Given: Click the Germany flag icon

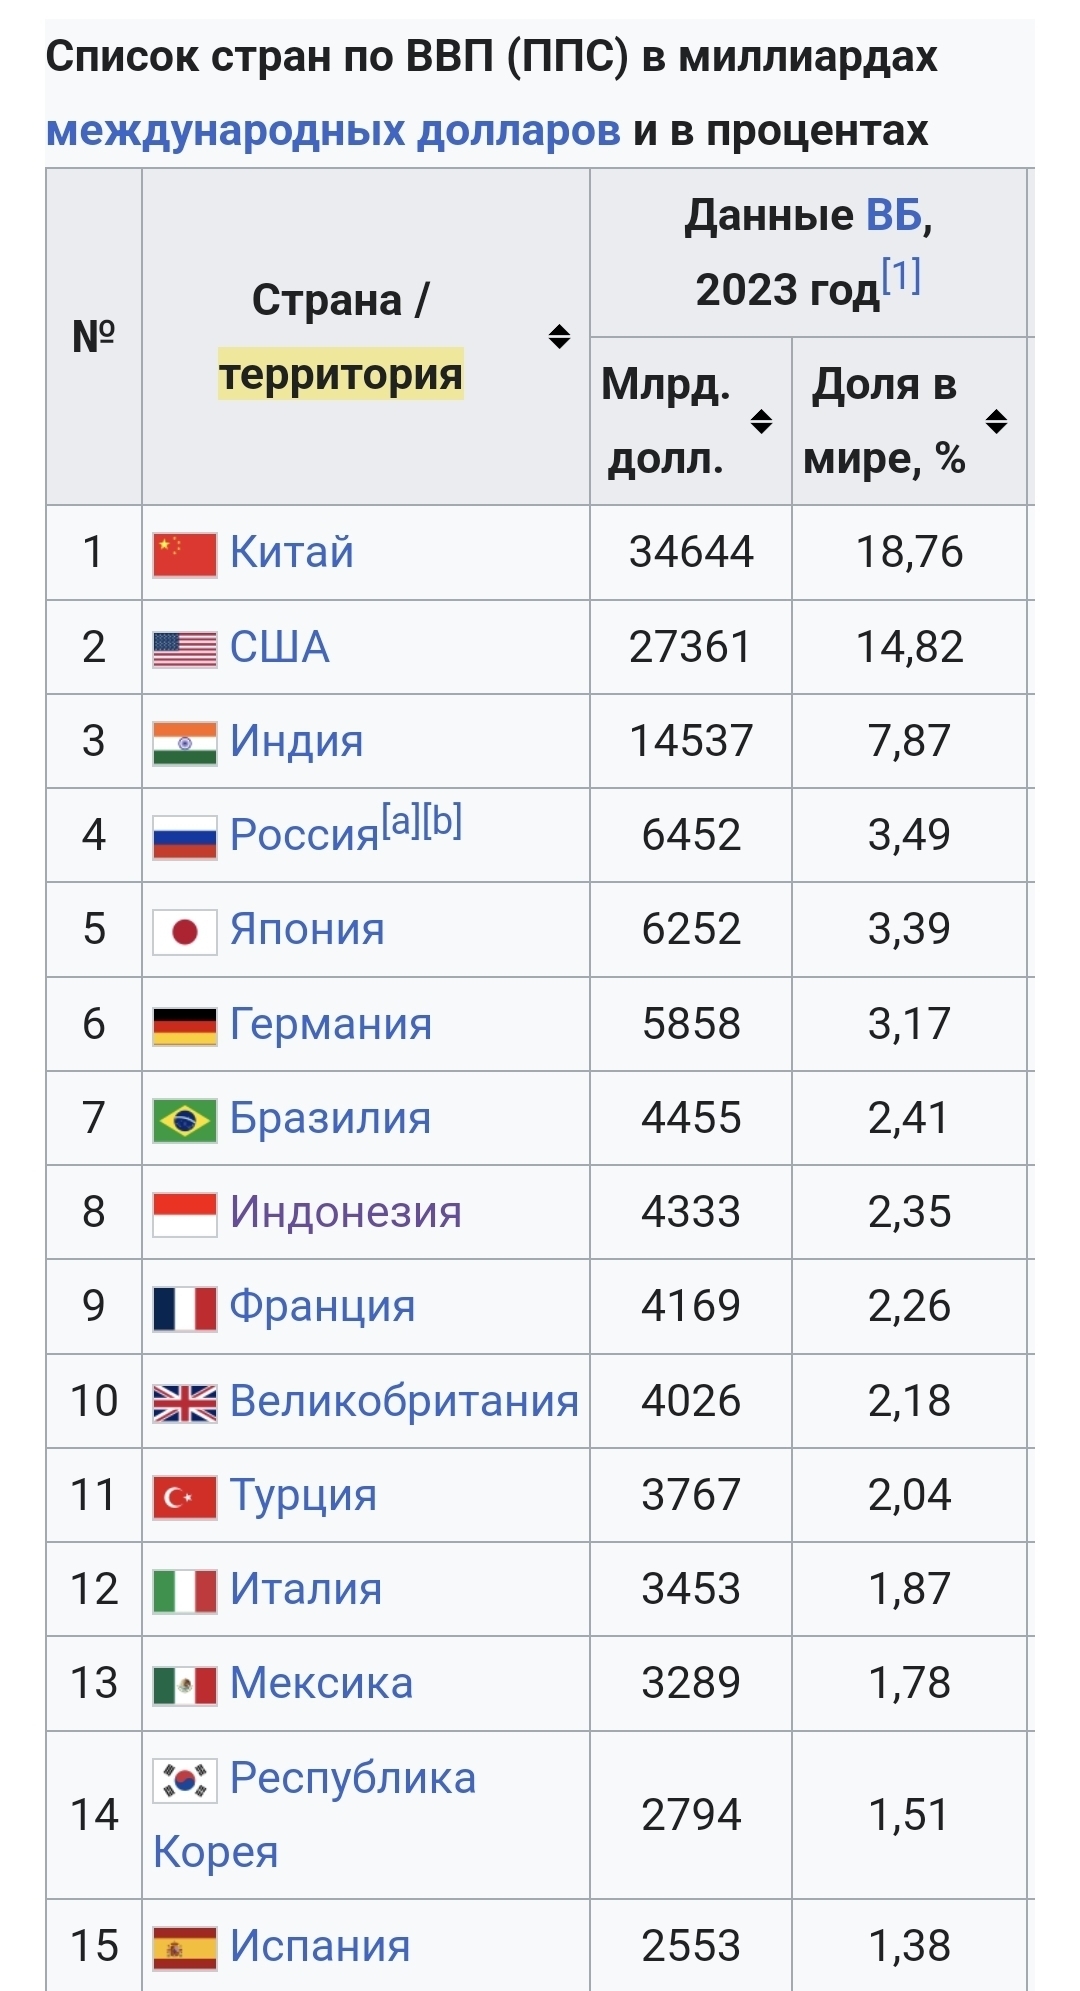Looking at the screenshot, I should pyautogui.click(x=184, y=1026).
